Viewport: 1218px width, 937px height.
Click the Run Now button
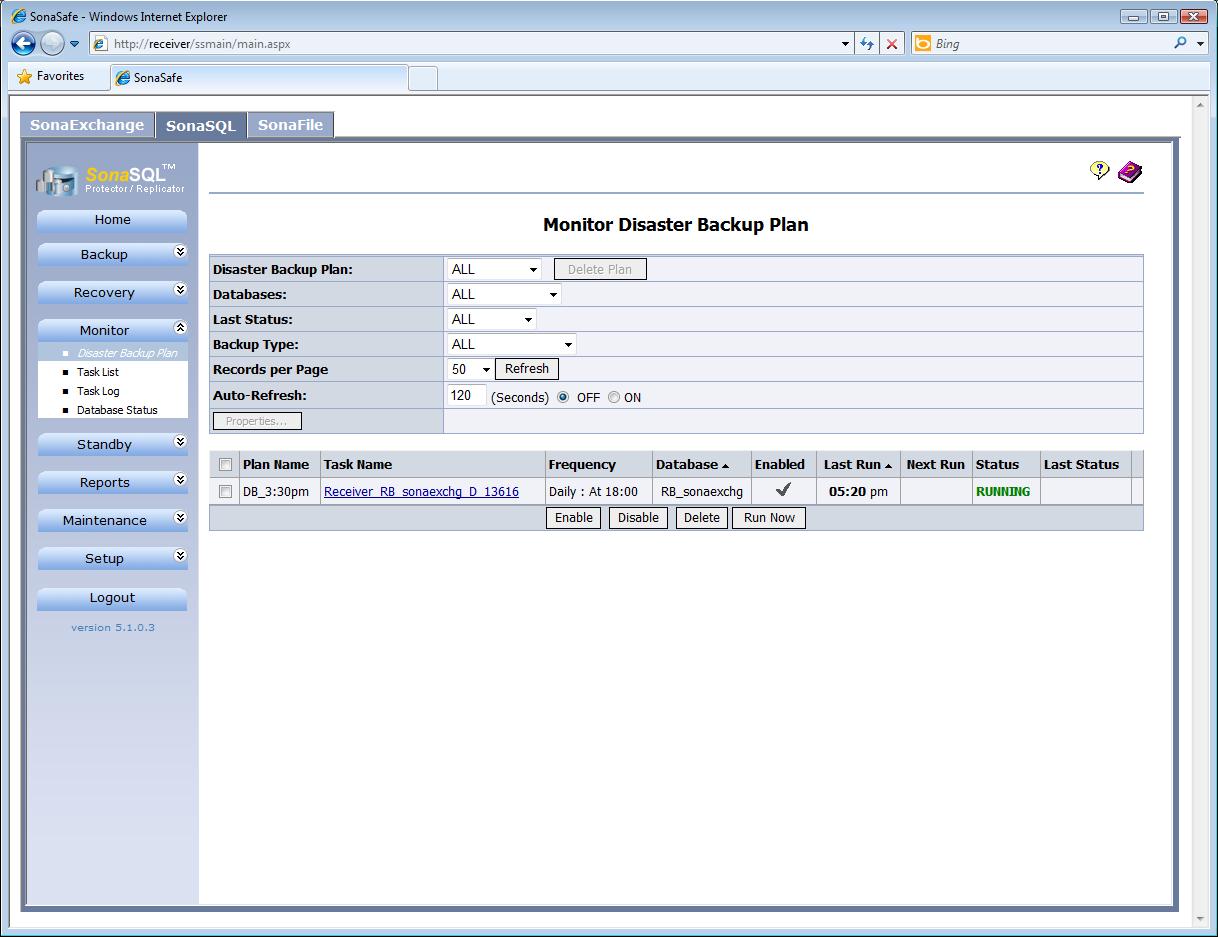coord(768,518)
